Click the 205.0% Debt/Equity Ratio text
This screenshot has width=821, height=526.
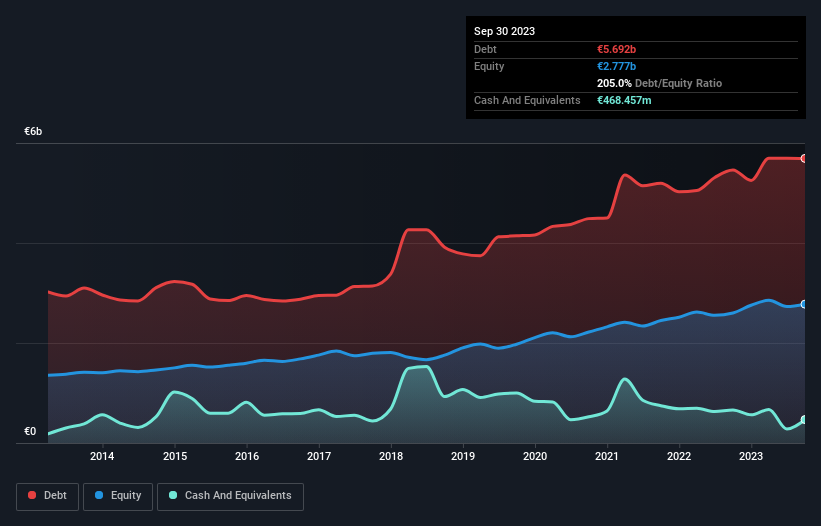[x=659, y=83]
